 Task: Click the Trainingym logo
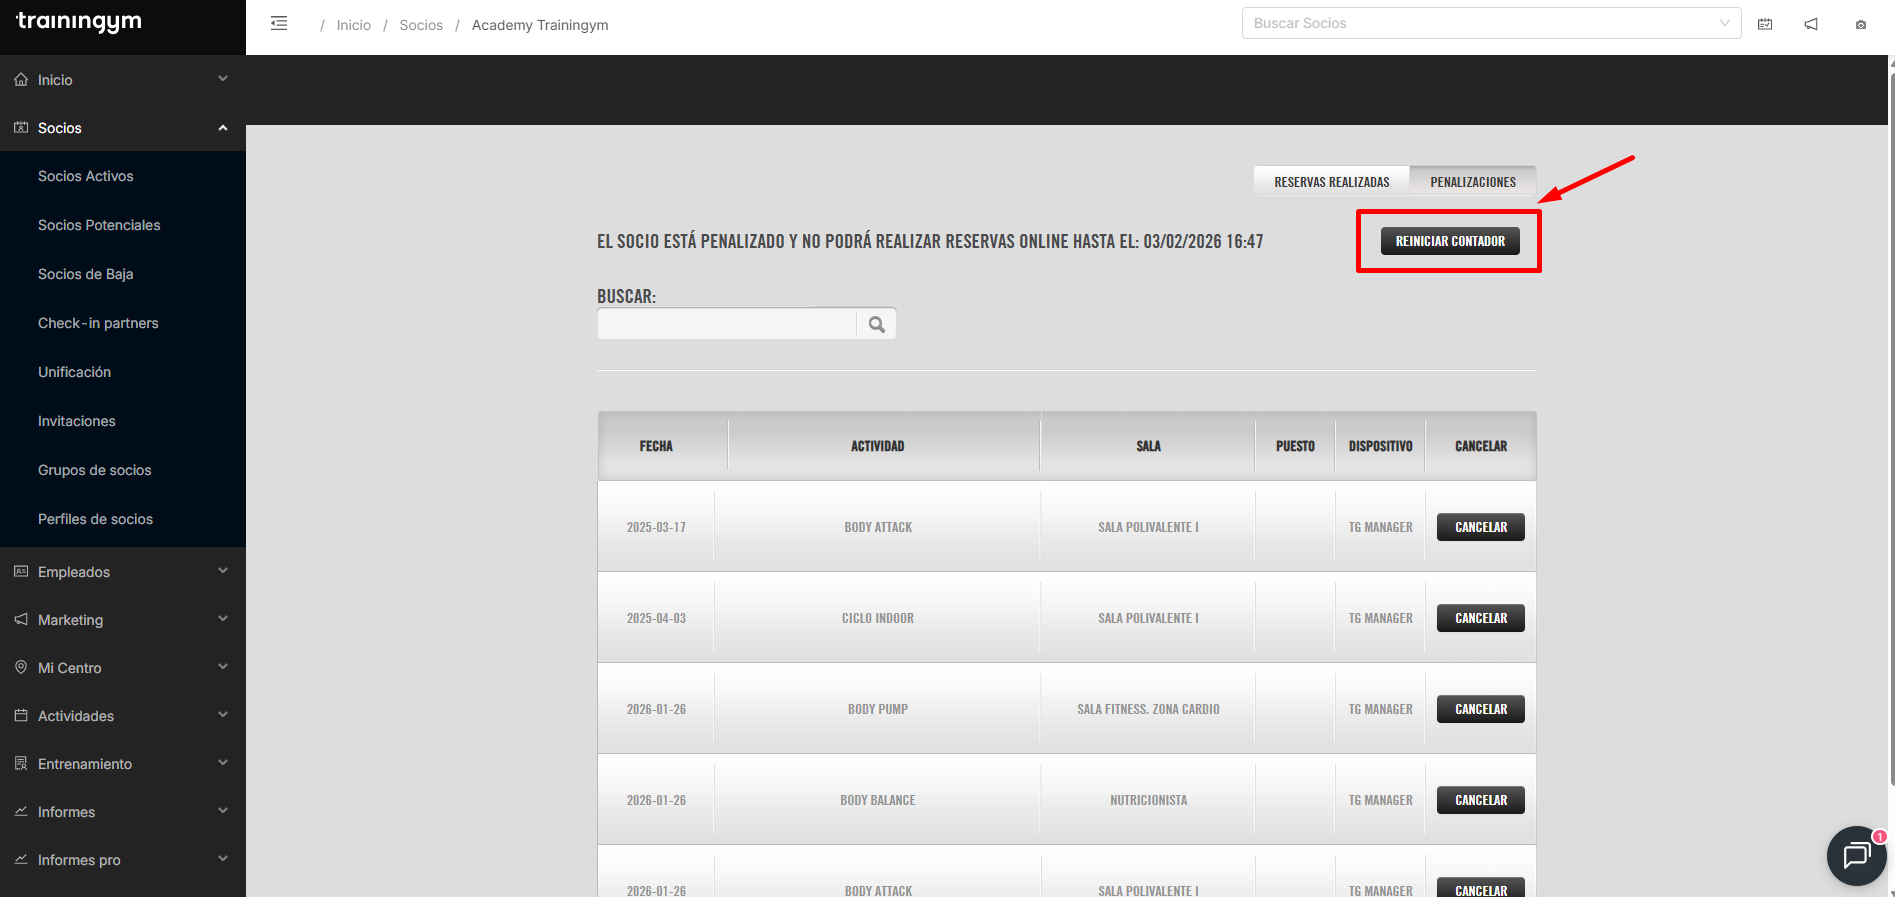point(79,22)
